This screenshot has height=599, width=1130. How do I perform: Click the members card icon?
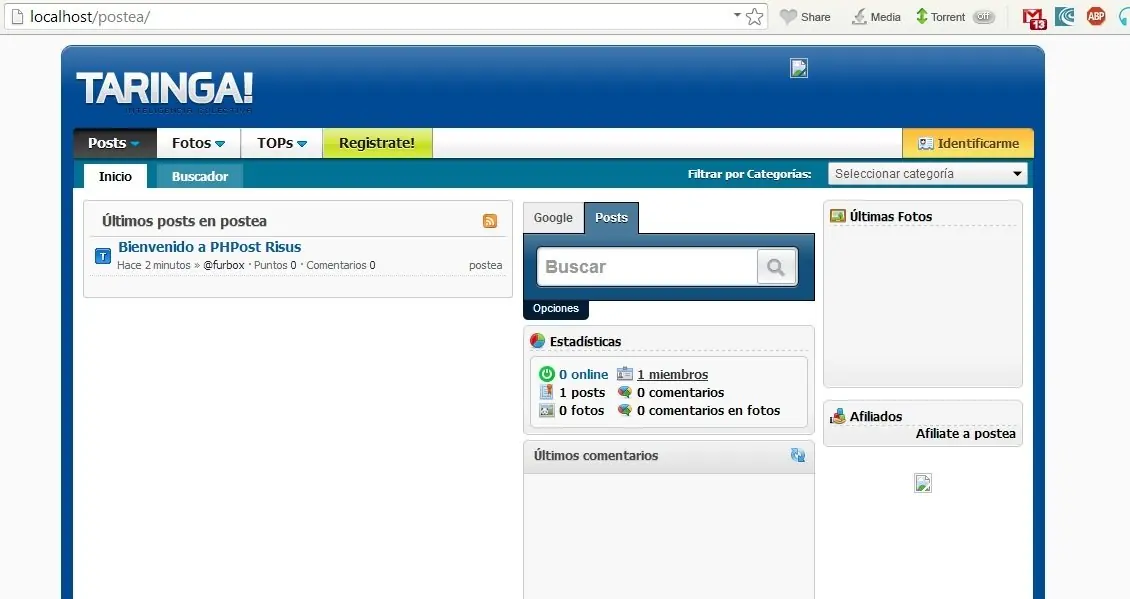(625, 374)
